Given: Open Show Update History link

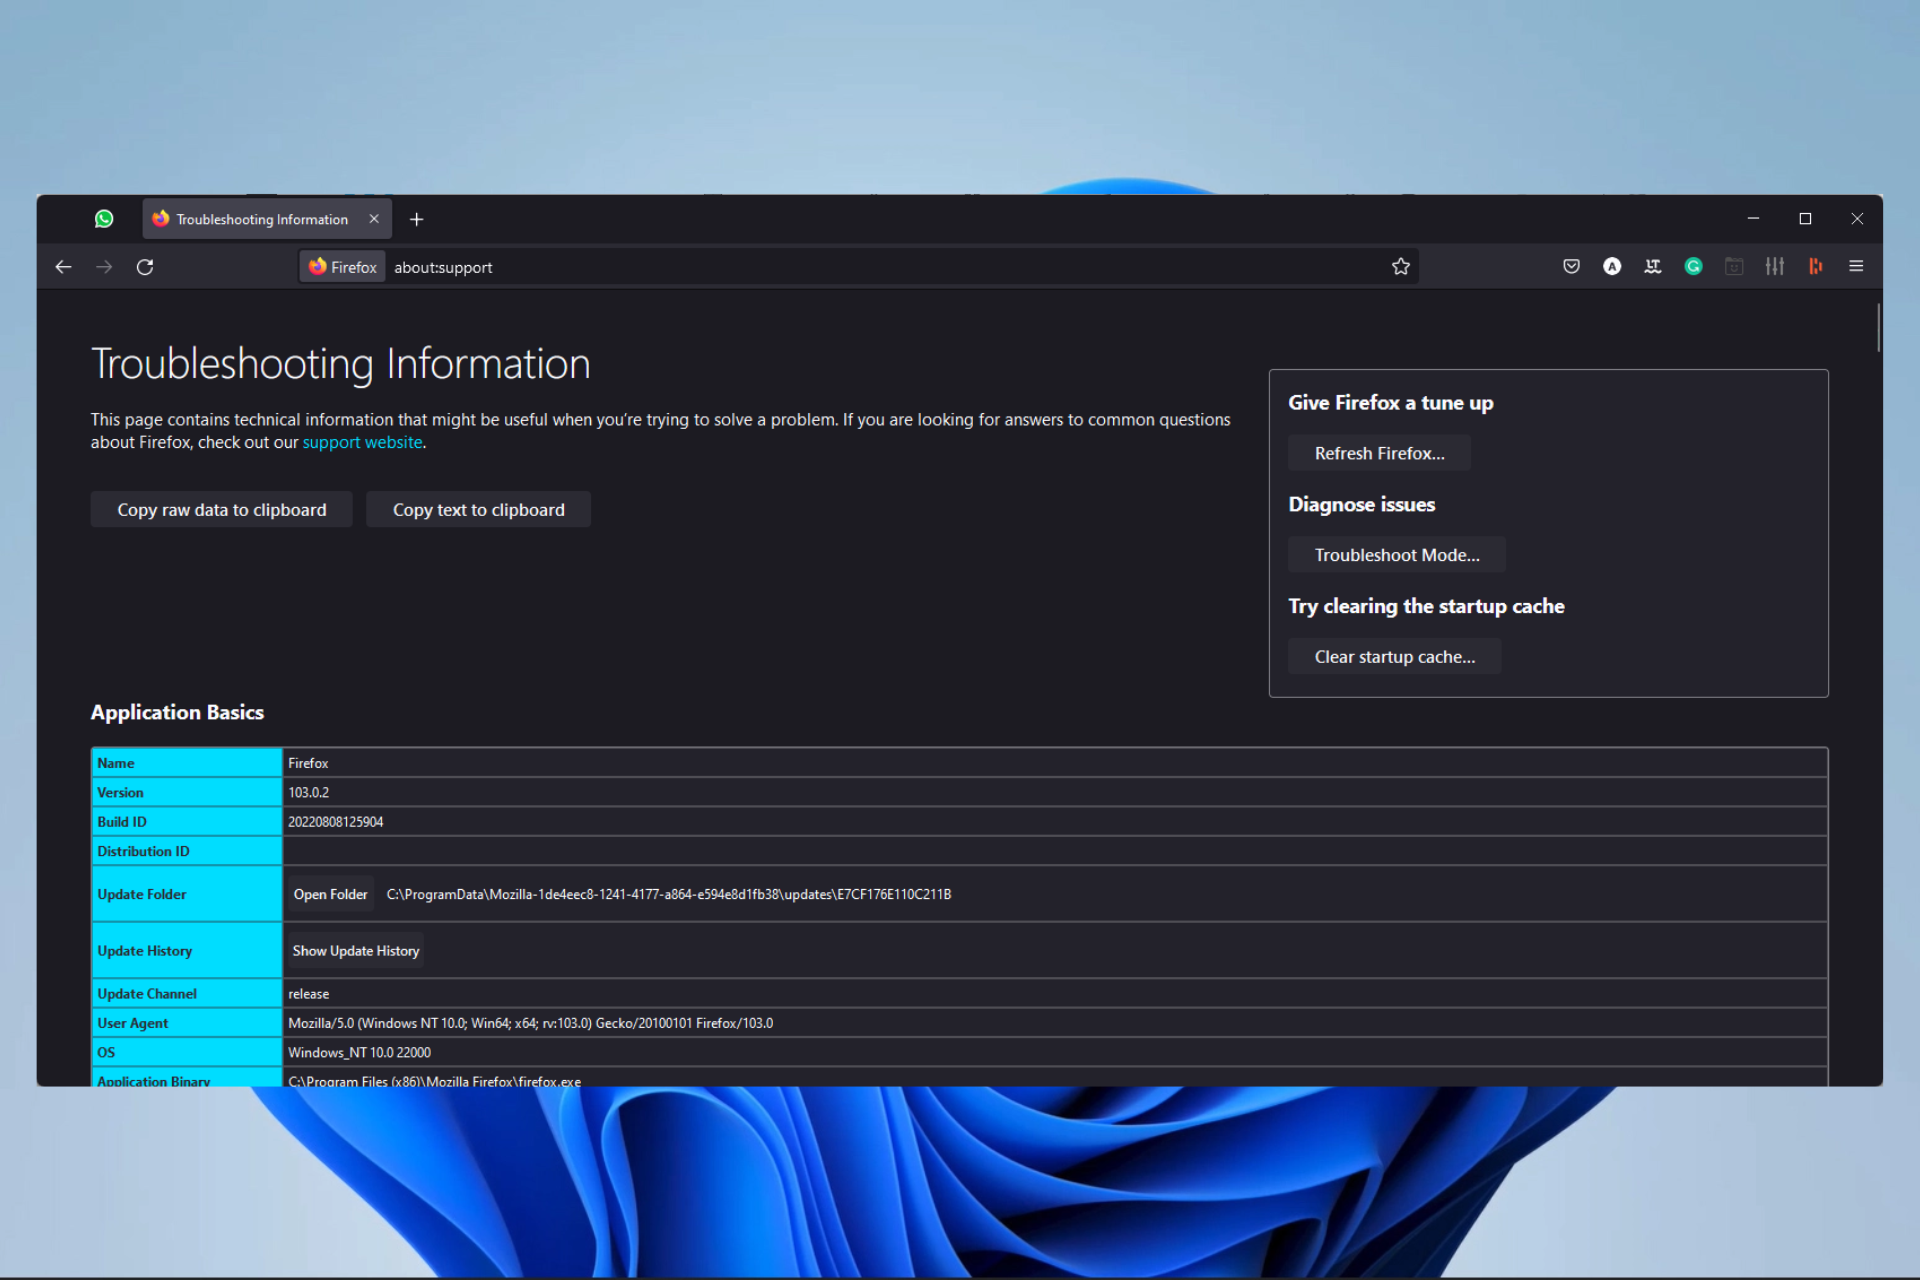Looking at the screenshot, I should 357,950.
